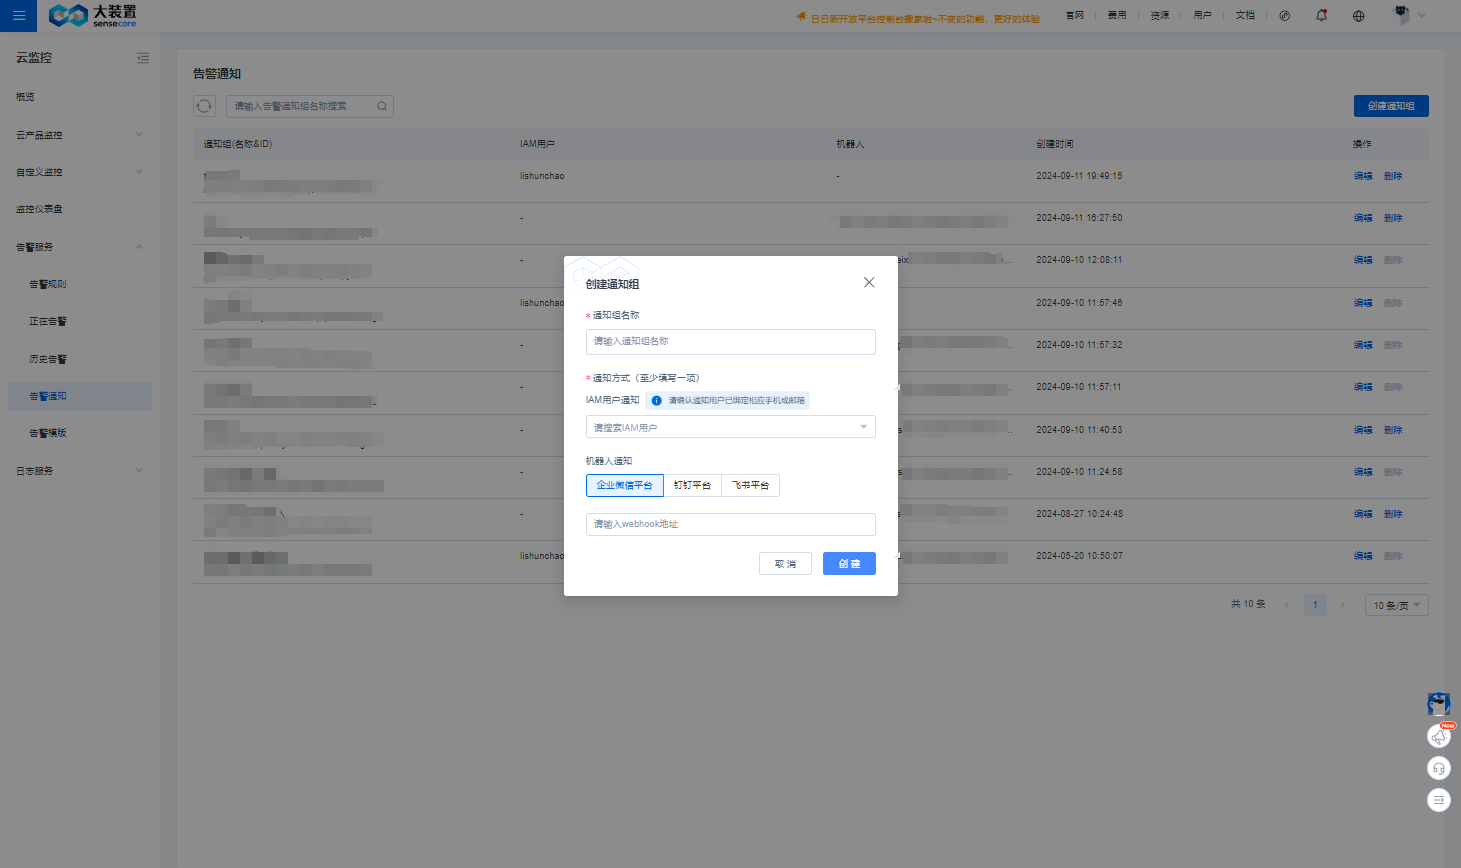Click 删除 for the 2024-09-10 11:40:53 row
This screenshot has height=868, width=1461.
(1393, 430)
